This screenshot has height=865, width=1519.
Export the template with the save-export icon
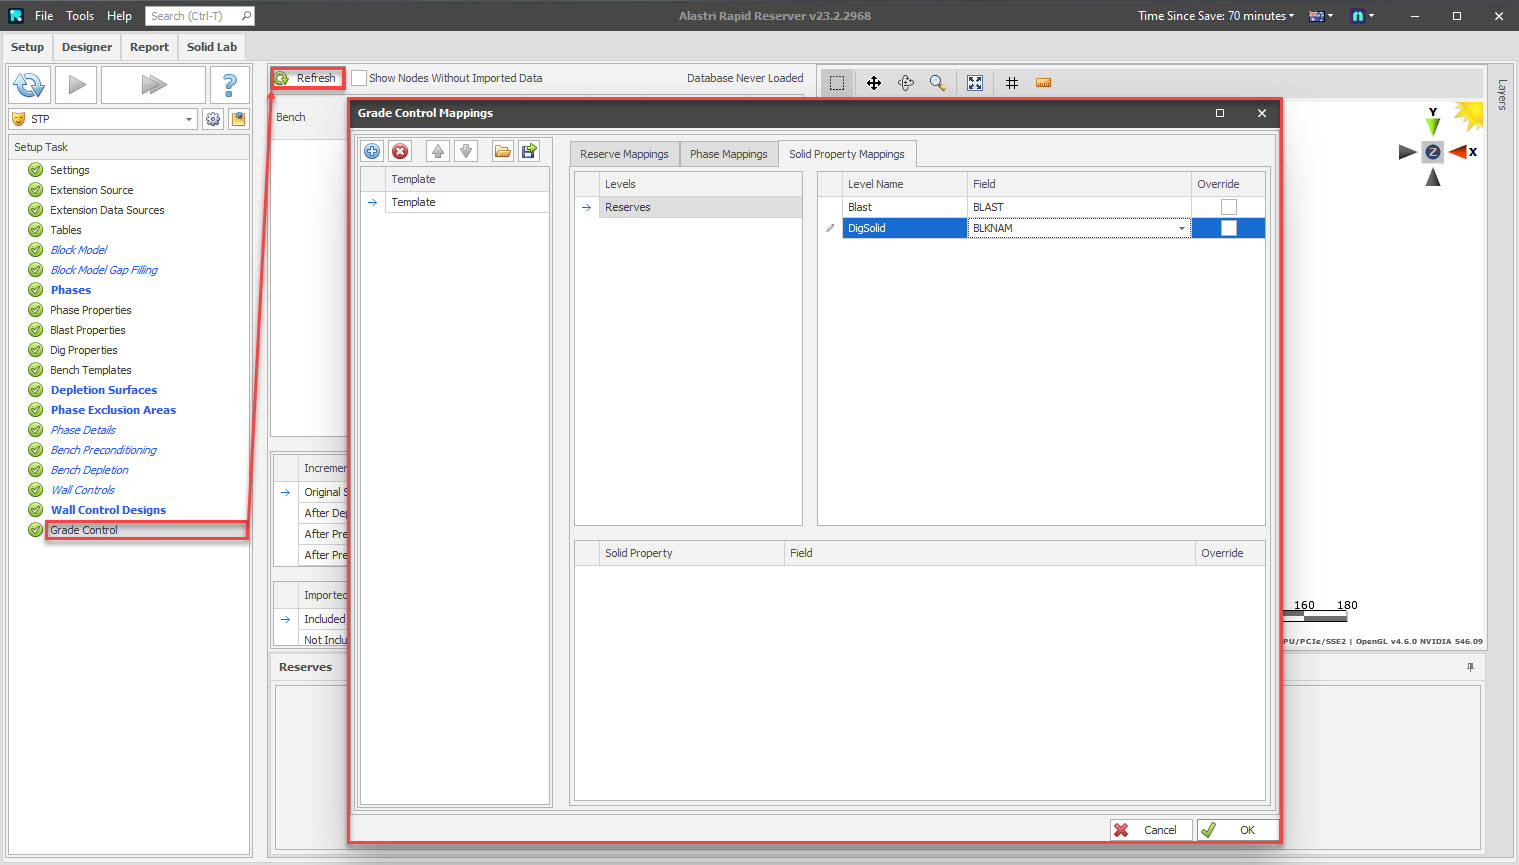coord(529,150)
